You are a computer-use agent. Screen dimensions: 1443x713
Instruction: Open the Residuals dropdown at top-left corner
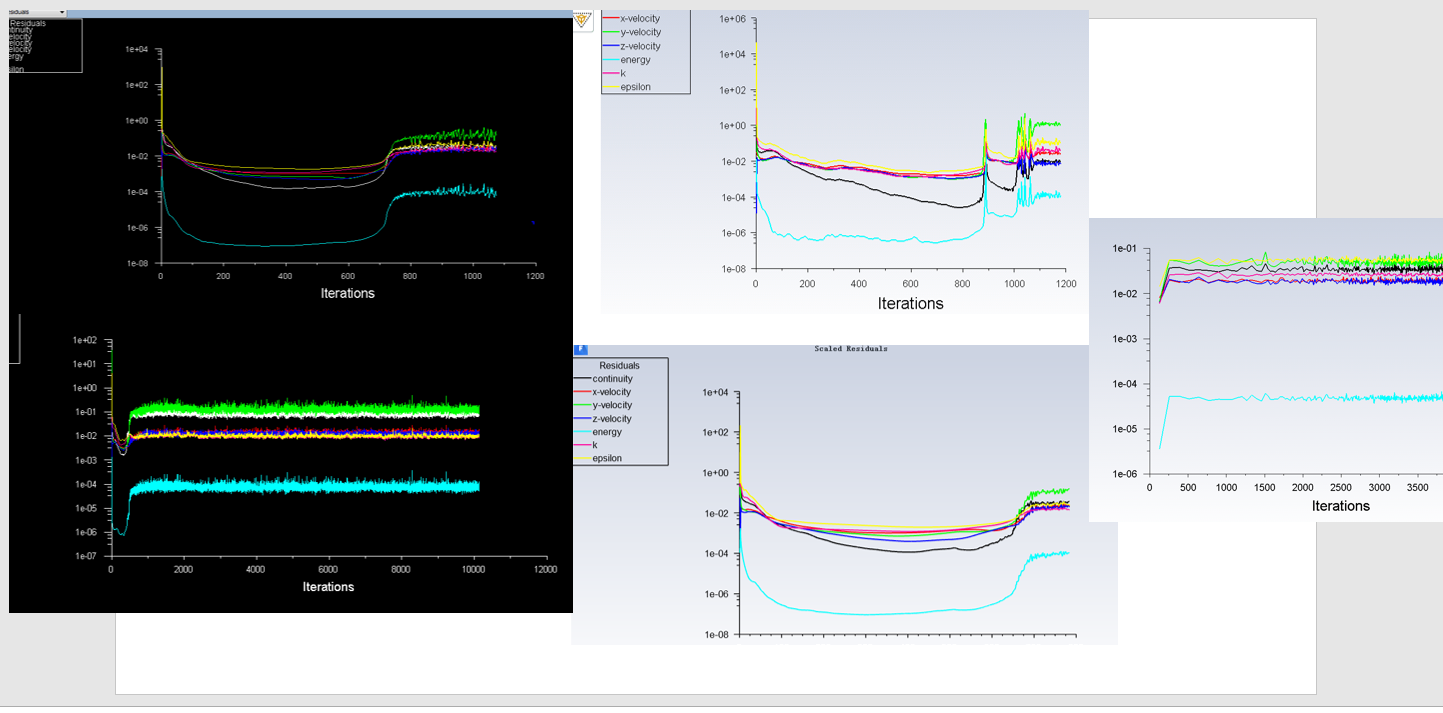tap(37, 13)
